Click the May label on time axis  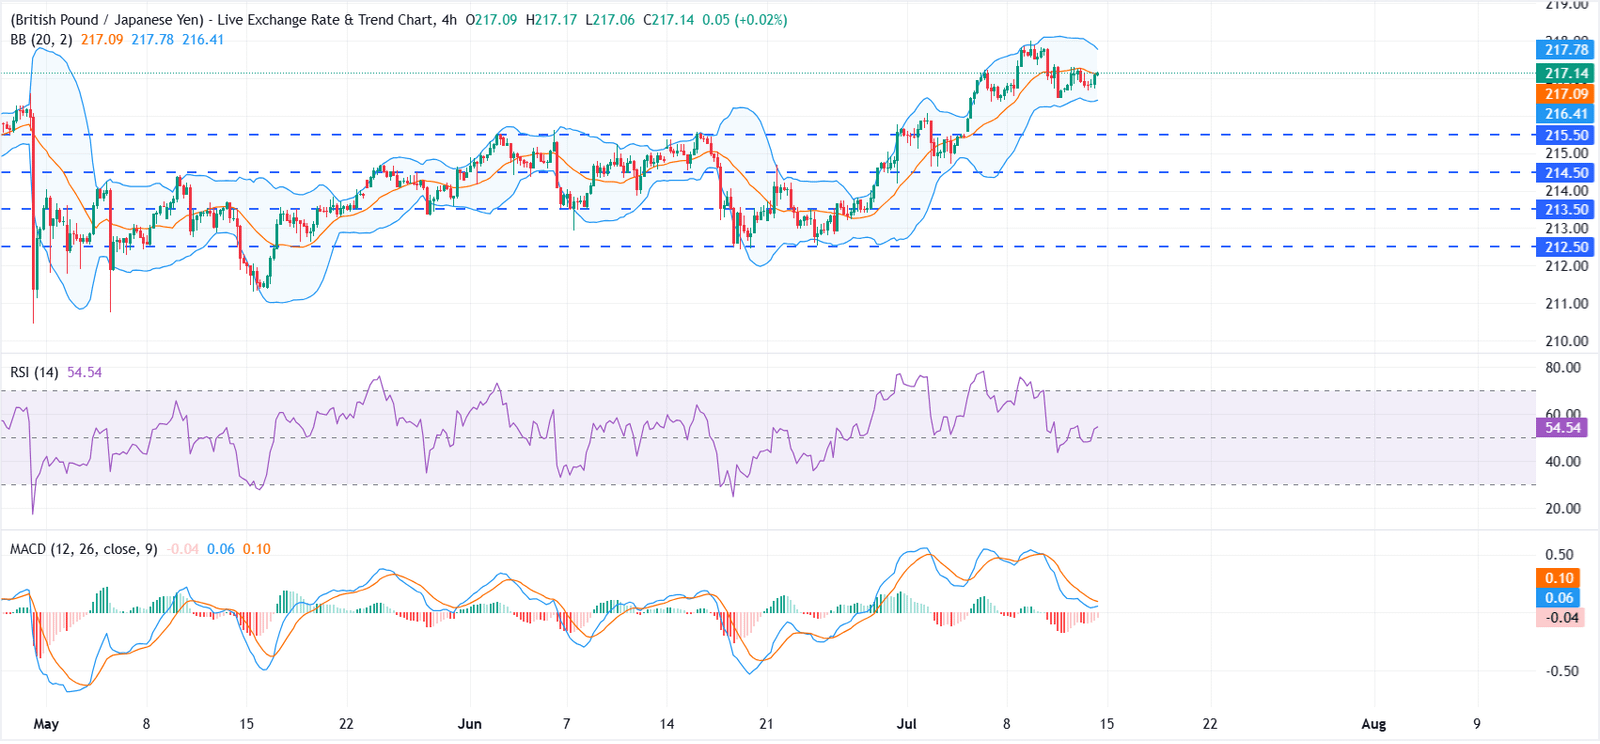(x=46, y=724)
